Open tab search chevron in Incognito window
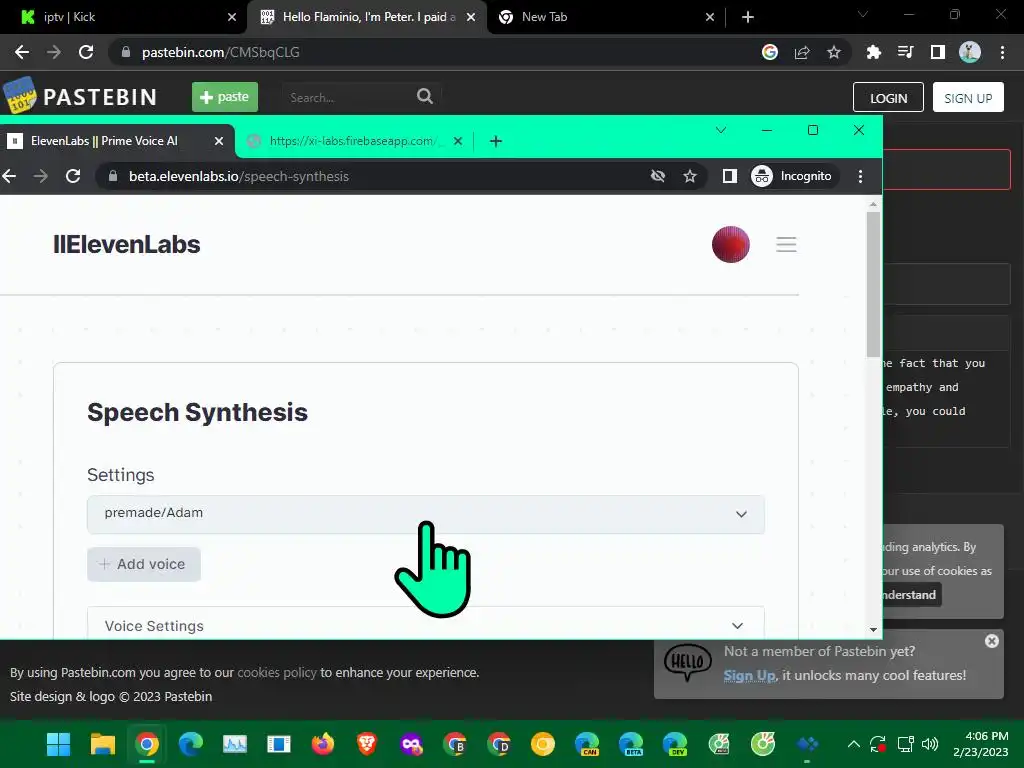1024x768 pixels. tap(721, 130)
